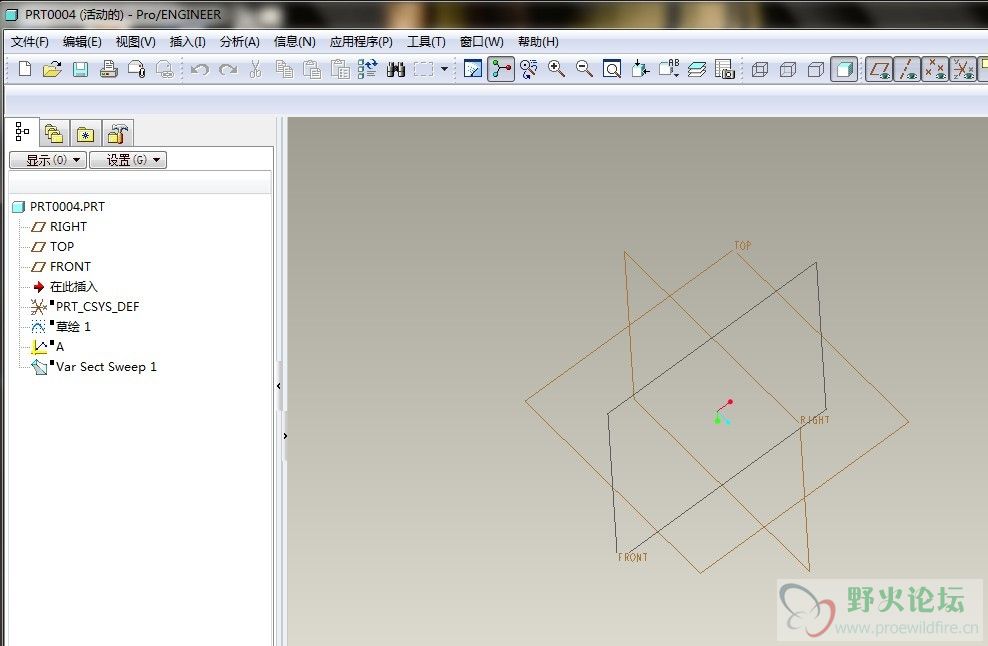Click the orient mode icon
The width and height of the screenshot is (988, 646).
click(529, 69)
